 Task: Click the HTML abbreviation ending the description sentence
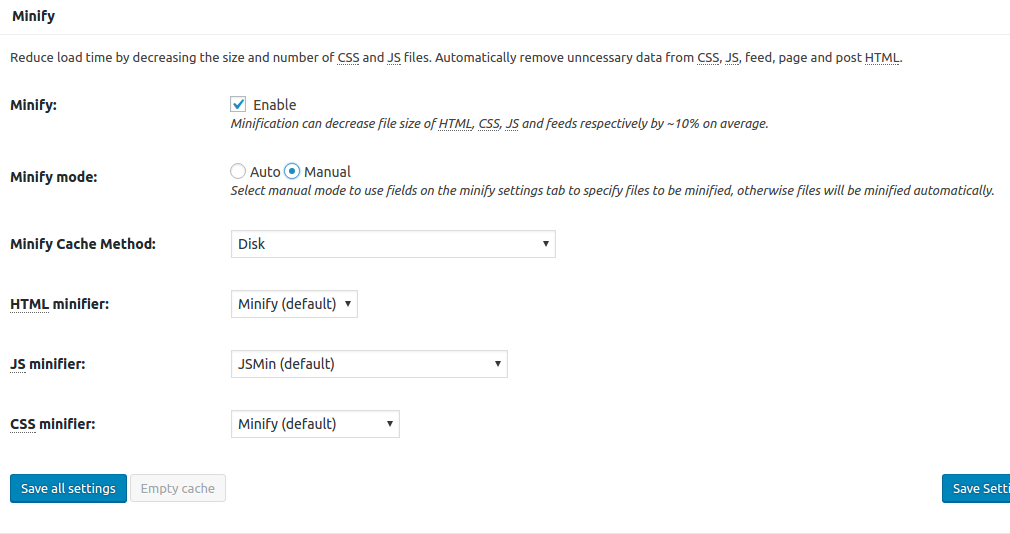click(x=882, y=57)
